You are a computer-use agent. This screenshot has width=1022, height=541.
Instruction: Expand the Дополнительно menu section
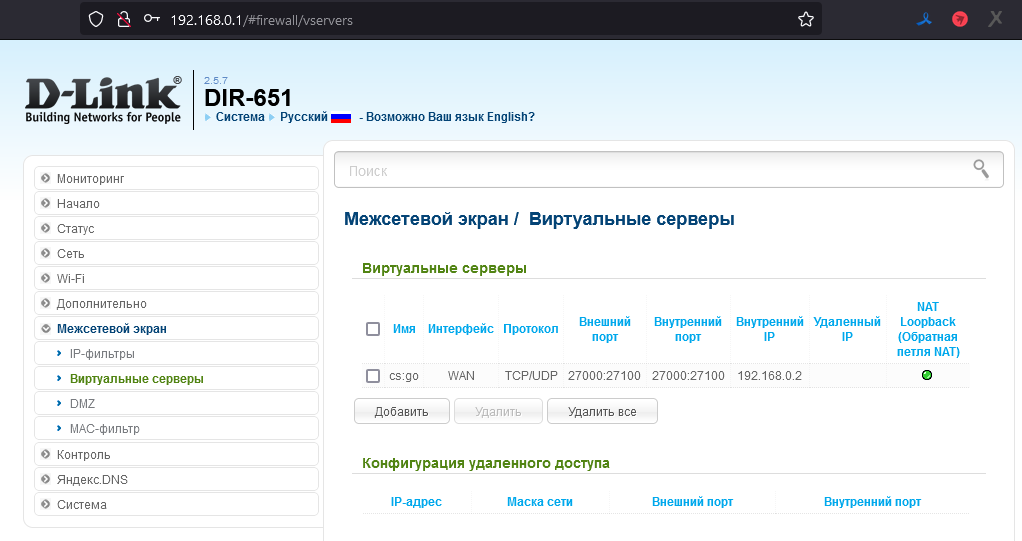point(176,303)
